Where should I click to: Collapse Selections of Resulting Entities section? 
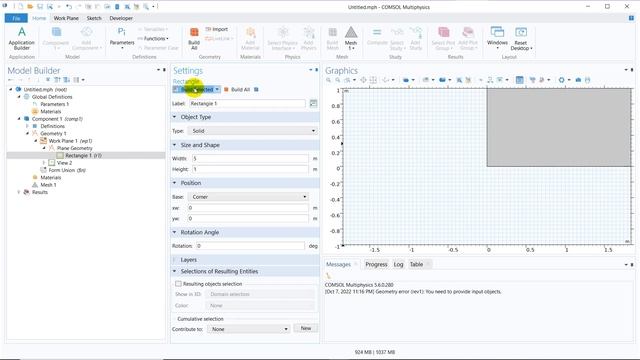pos(174,271)
